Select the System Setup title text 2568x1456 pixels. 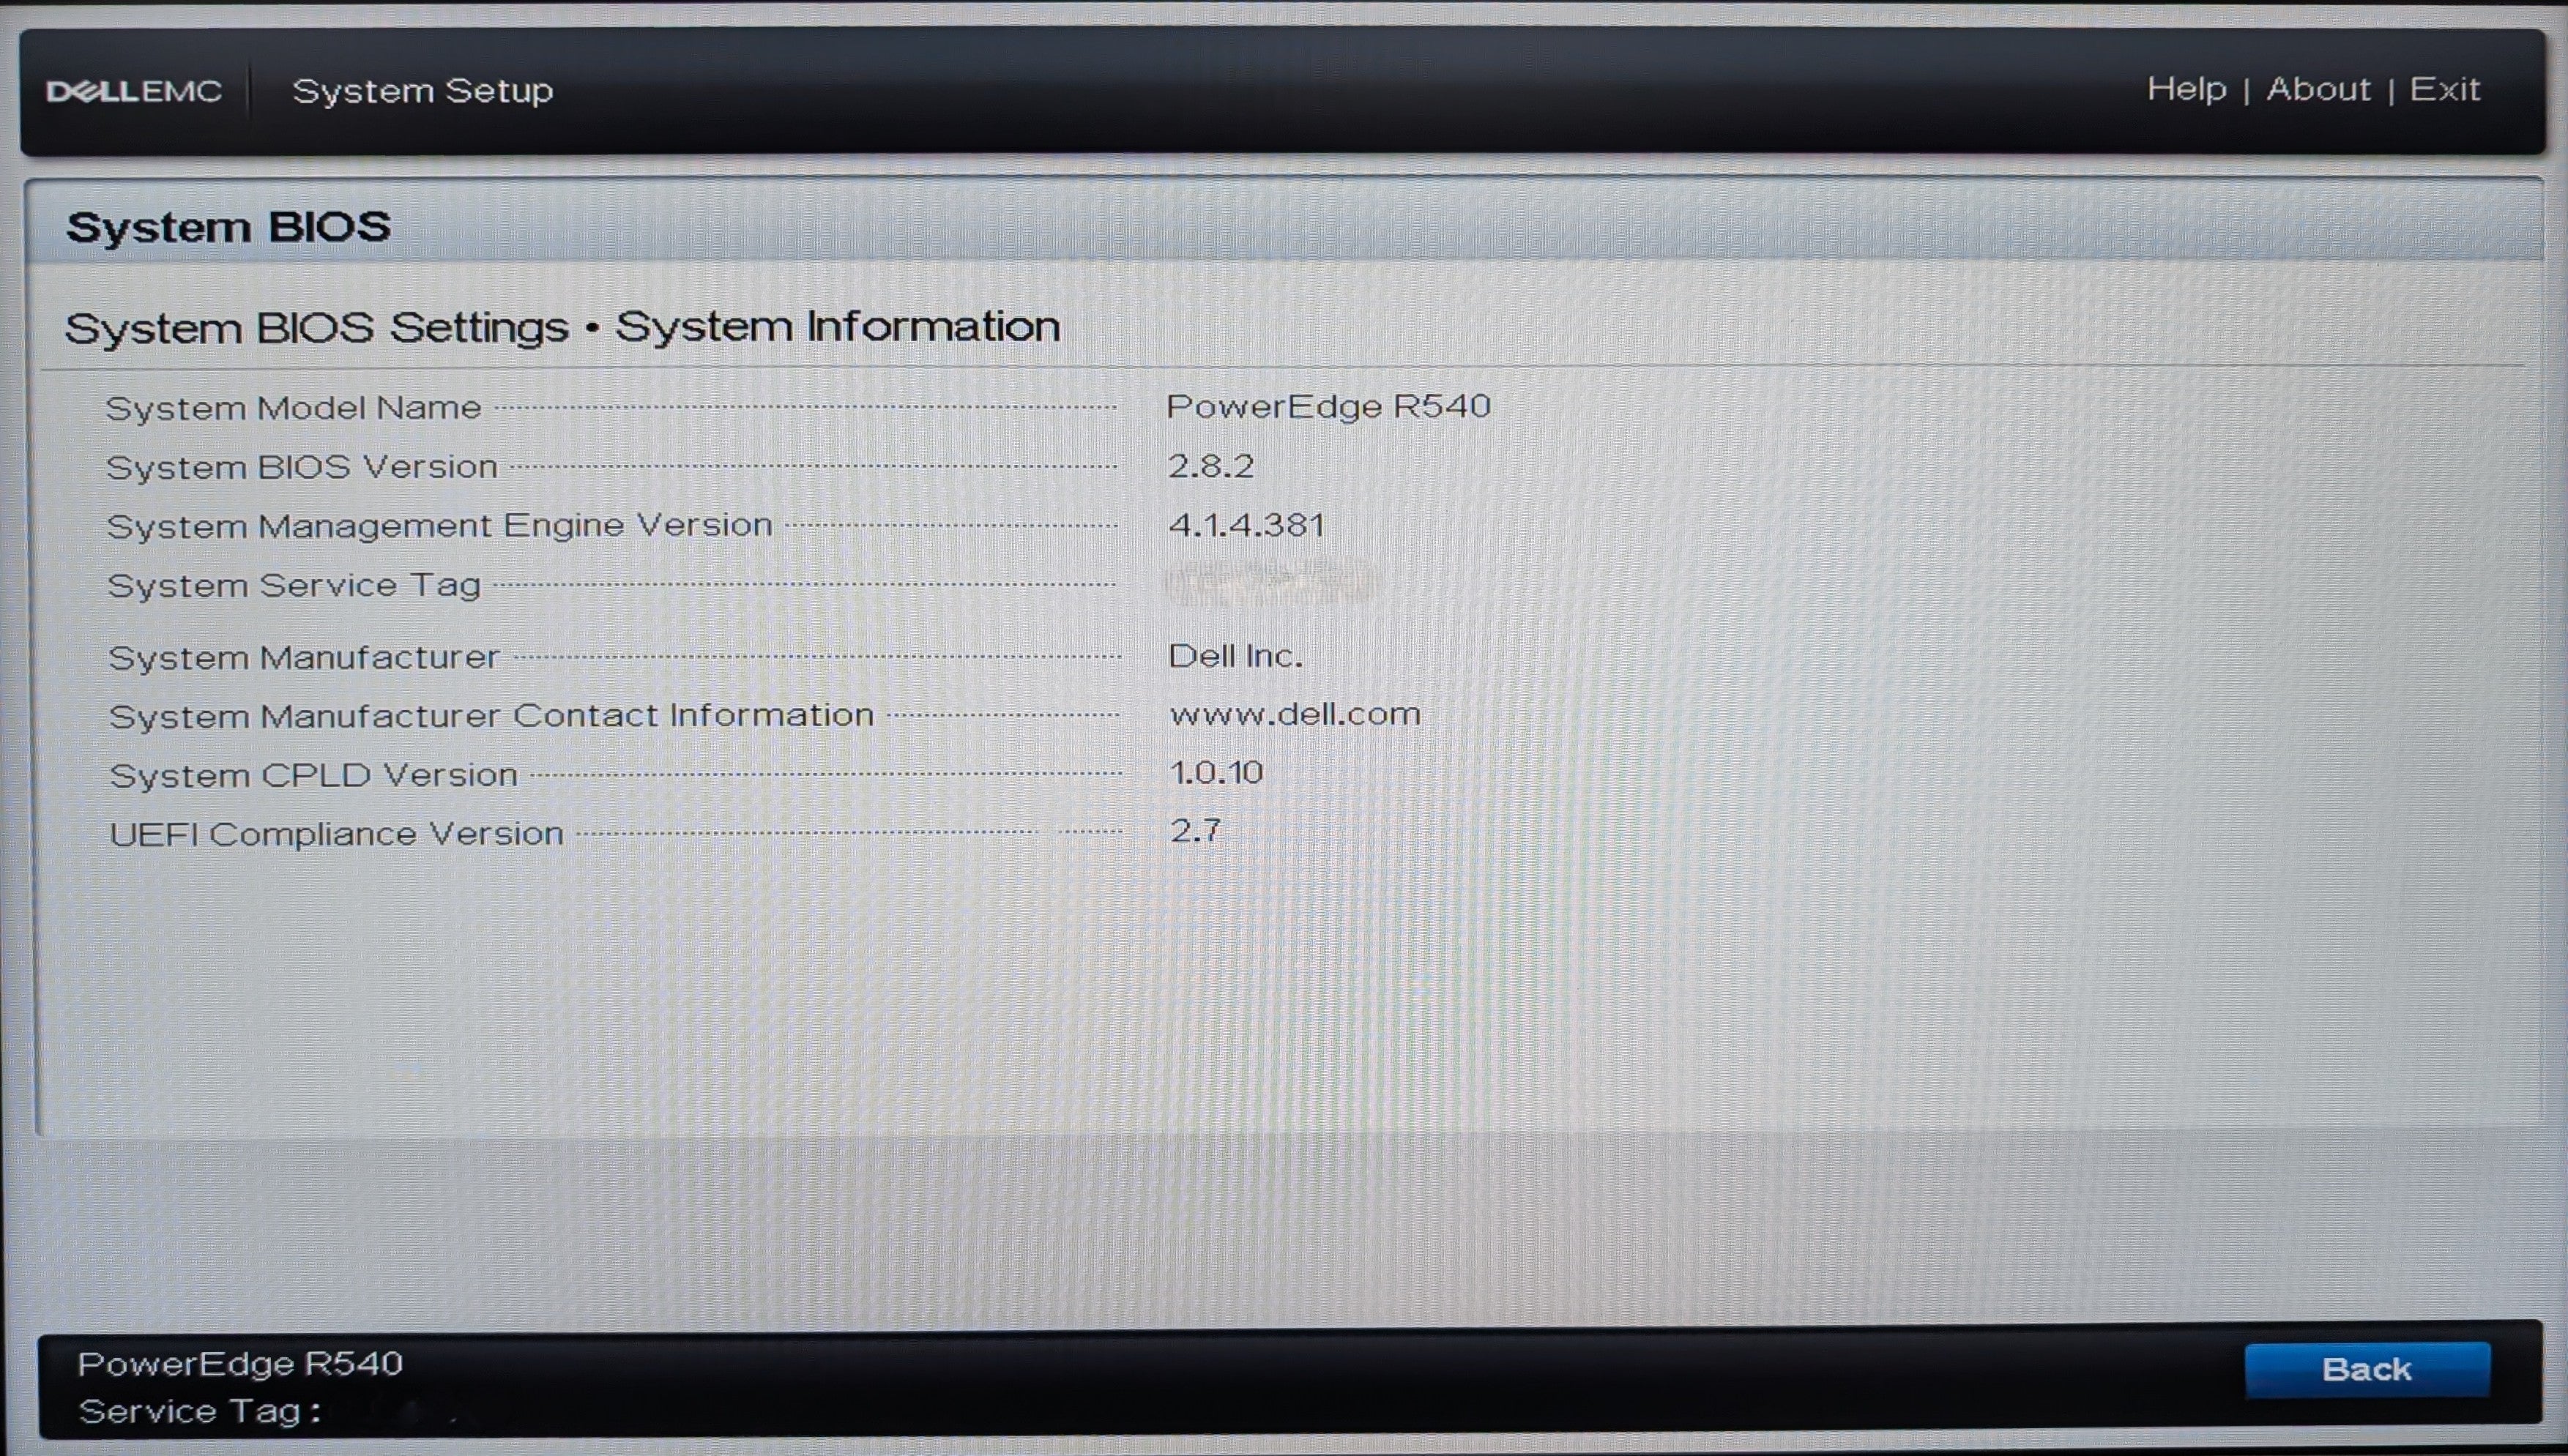click(422, 91)
